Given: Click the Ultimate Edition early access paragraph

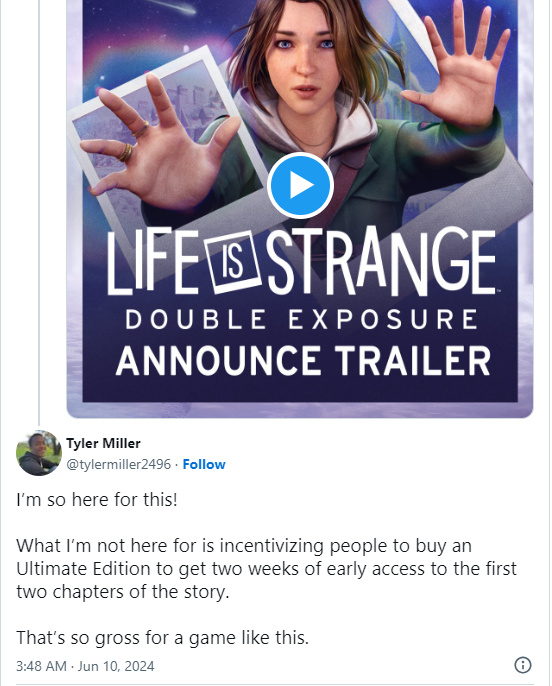Looking at the screenshot, I should (x=266, y=569).
